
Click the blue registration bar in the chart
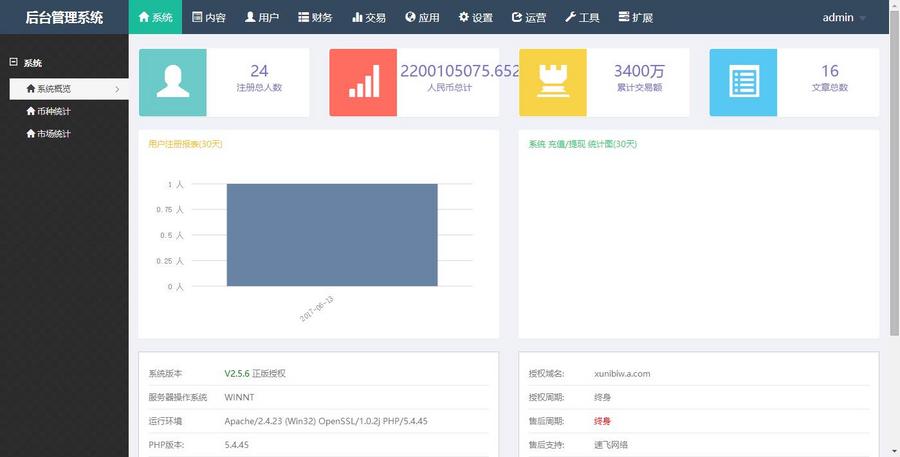332,235
